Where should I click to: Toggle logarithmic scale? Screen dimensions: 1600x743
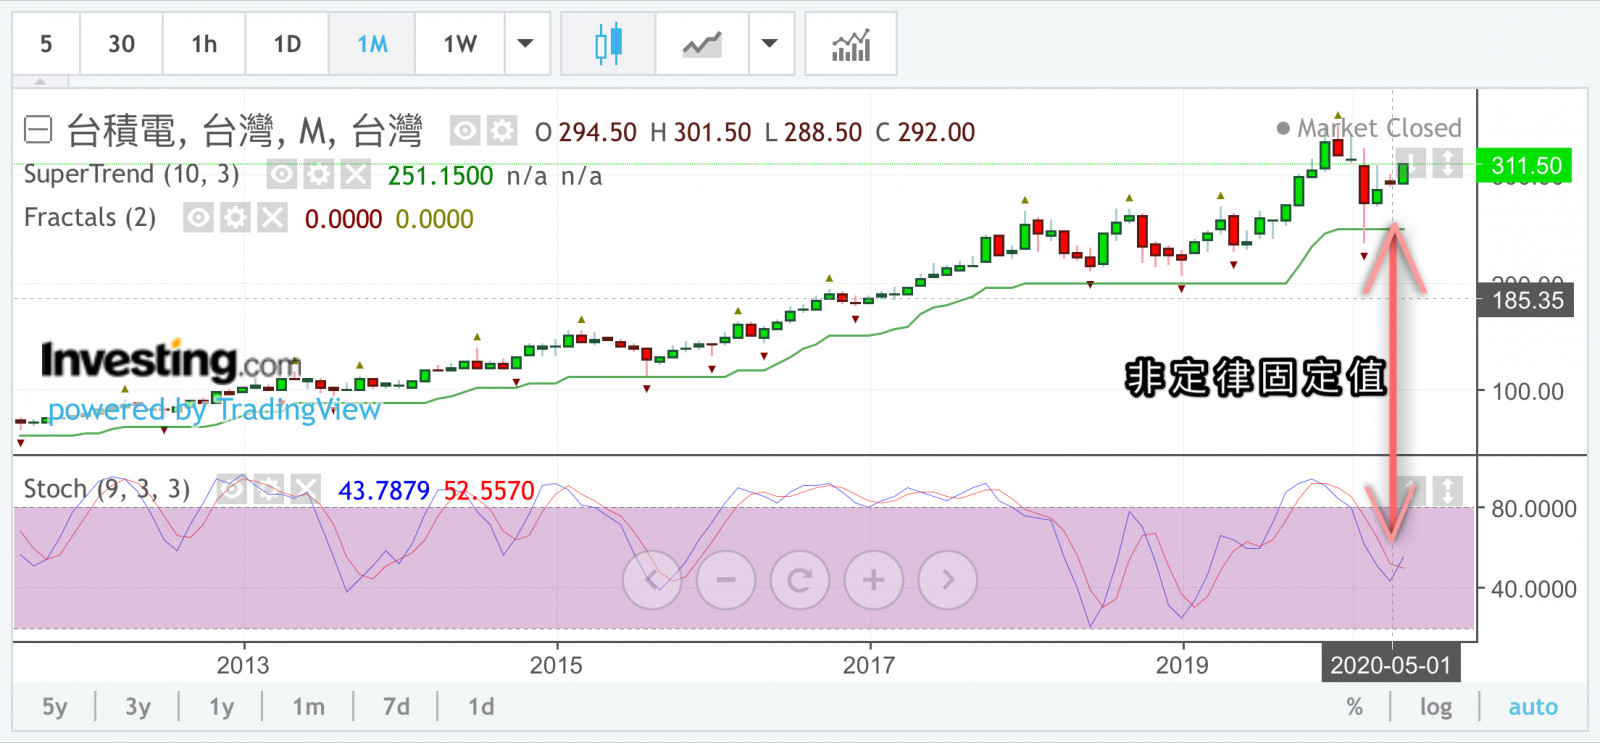click(1436, 707)
